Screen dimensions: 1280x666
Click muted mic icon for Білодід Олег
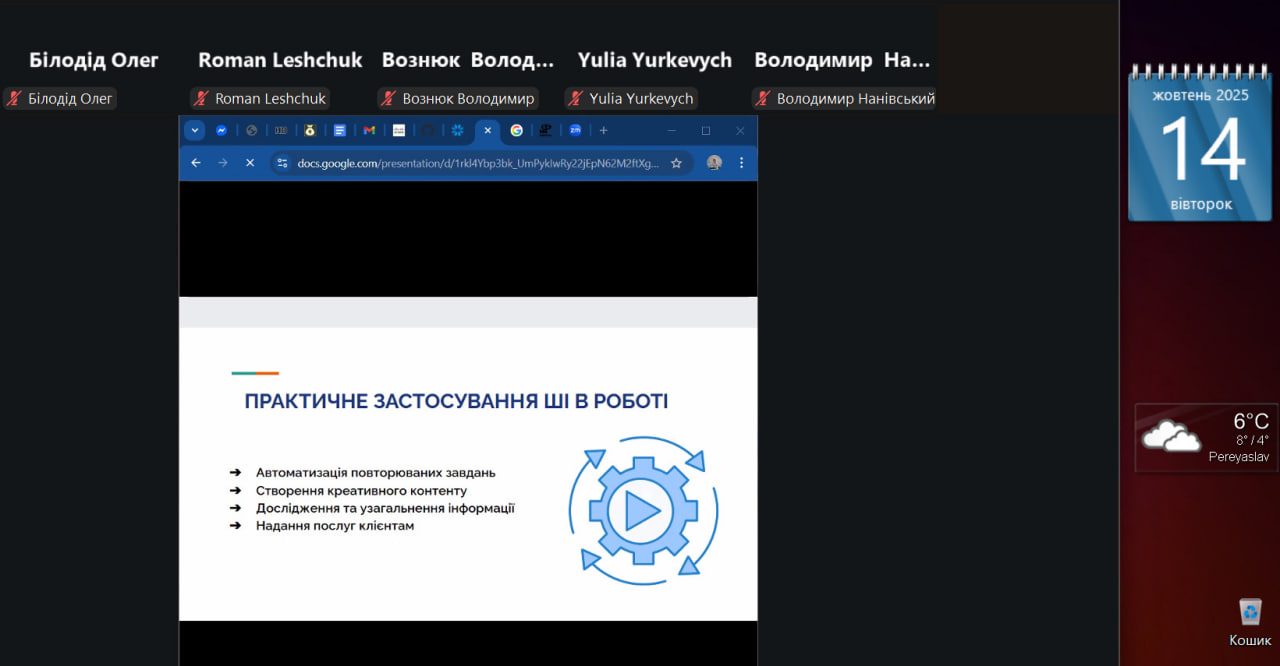pyautogui.click(x=14, y=98)
